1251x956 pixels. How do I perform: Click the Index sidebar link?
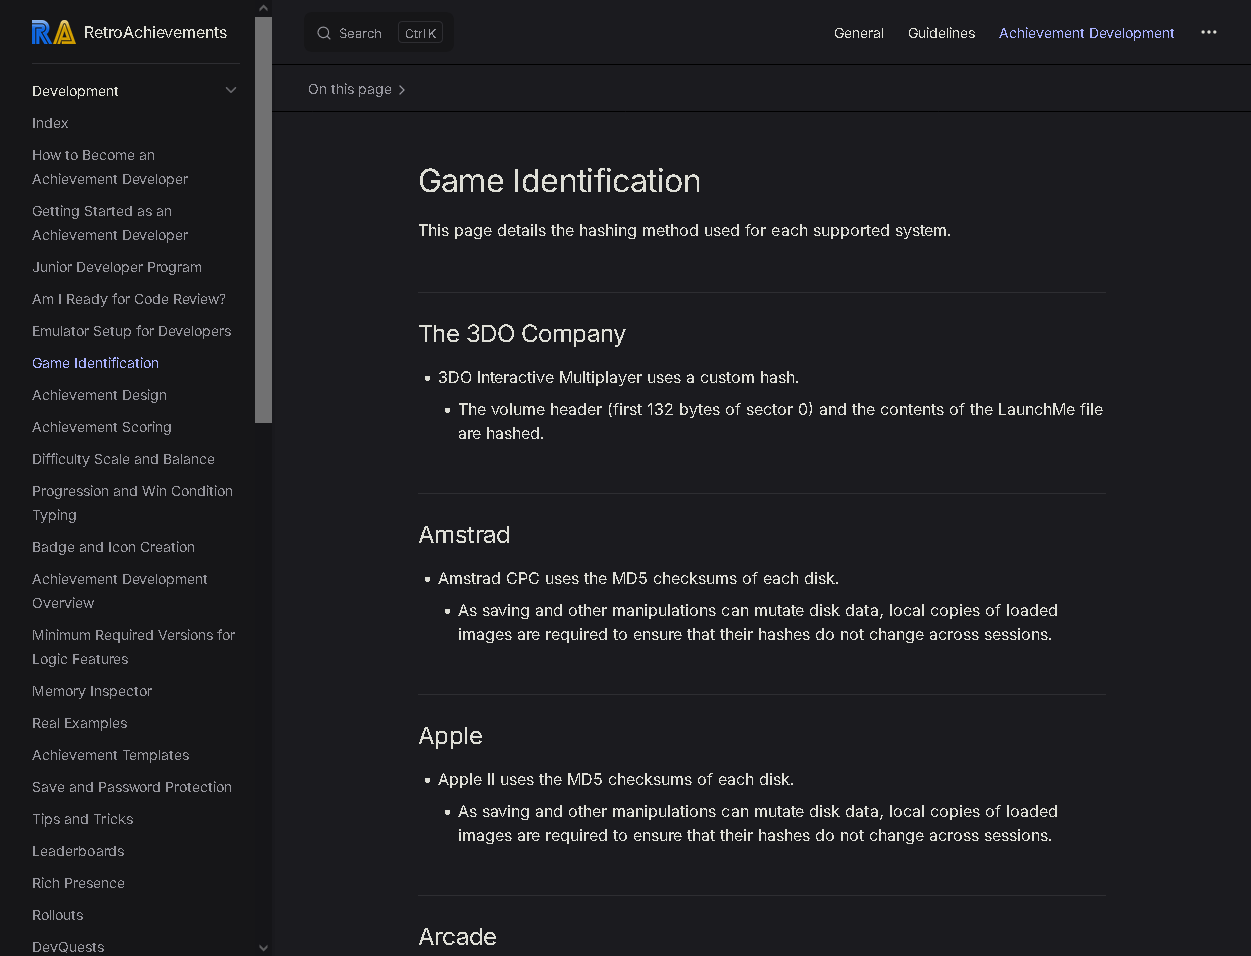tap(50, 123)
